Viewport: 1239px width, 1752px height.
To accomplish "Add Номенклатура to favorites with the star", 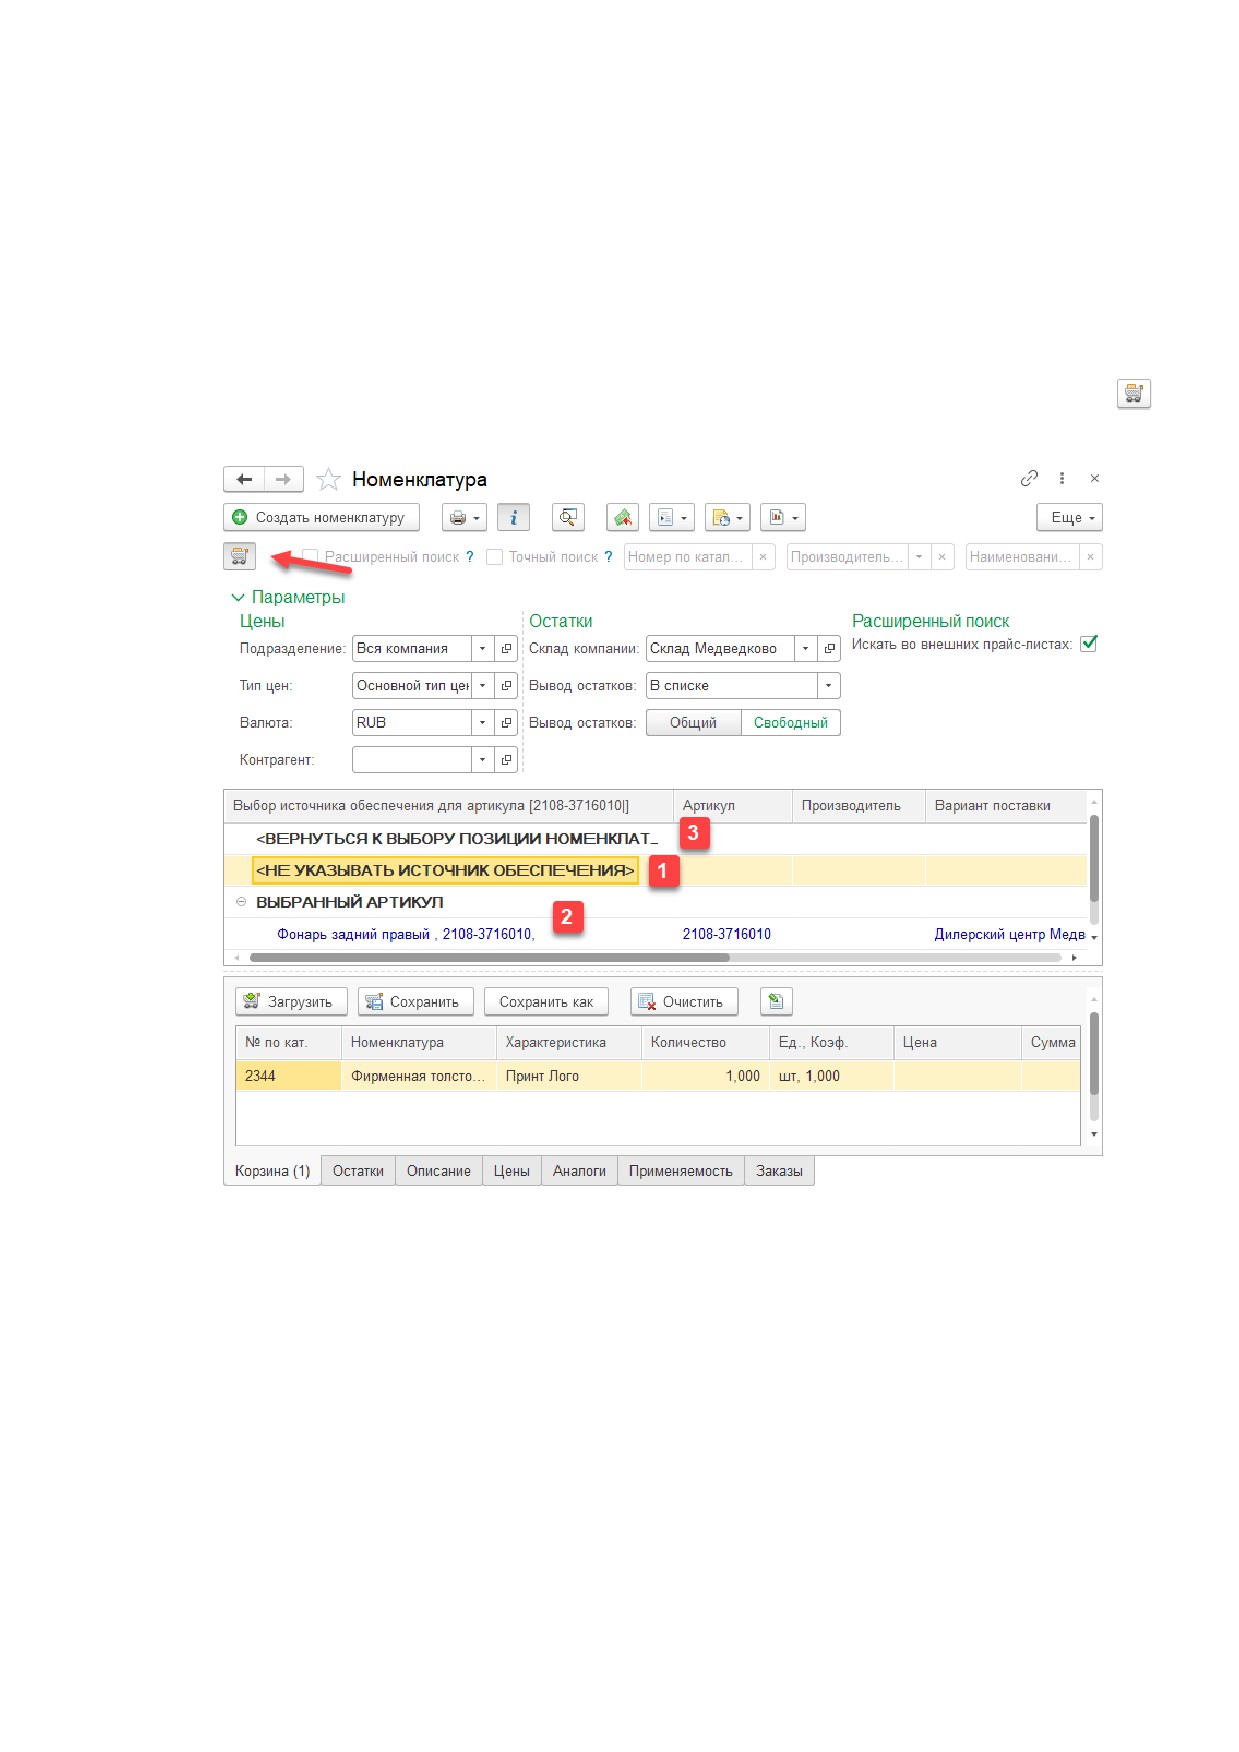I will (x=328, y=480).
